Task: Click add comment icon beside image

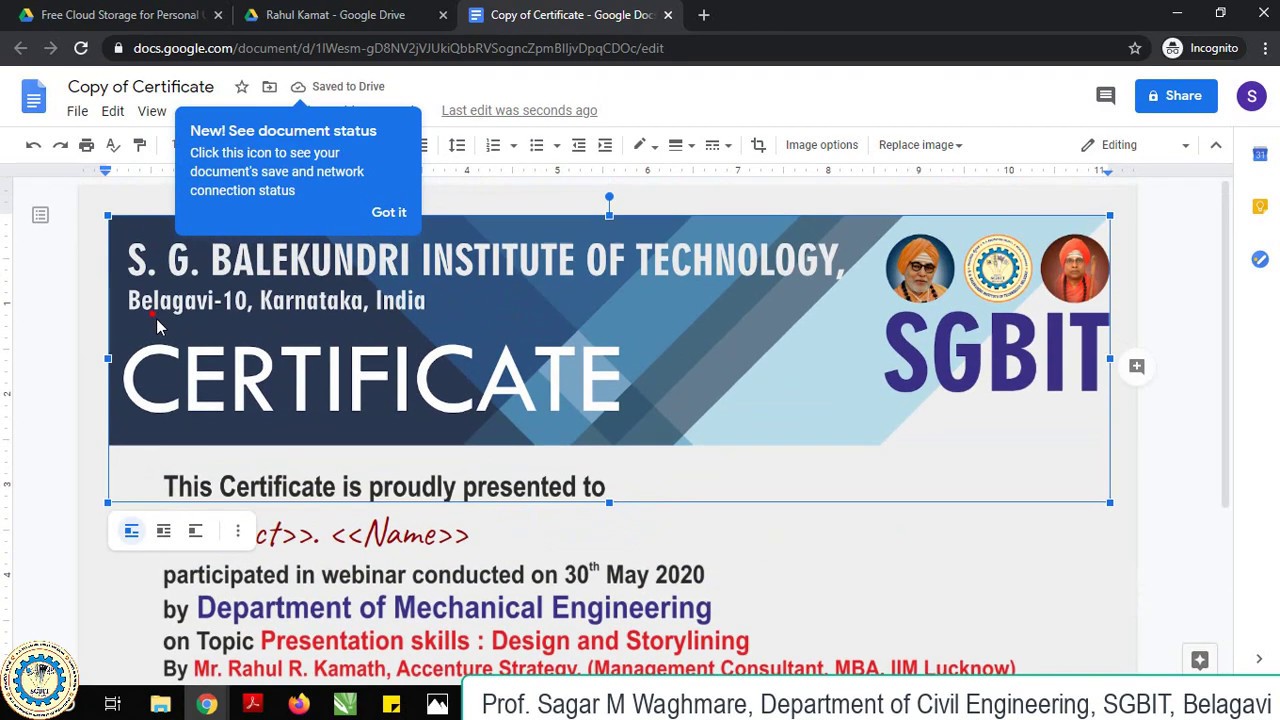Action: (1136, 366)
